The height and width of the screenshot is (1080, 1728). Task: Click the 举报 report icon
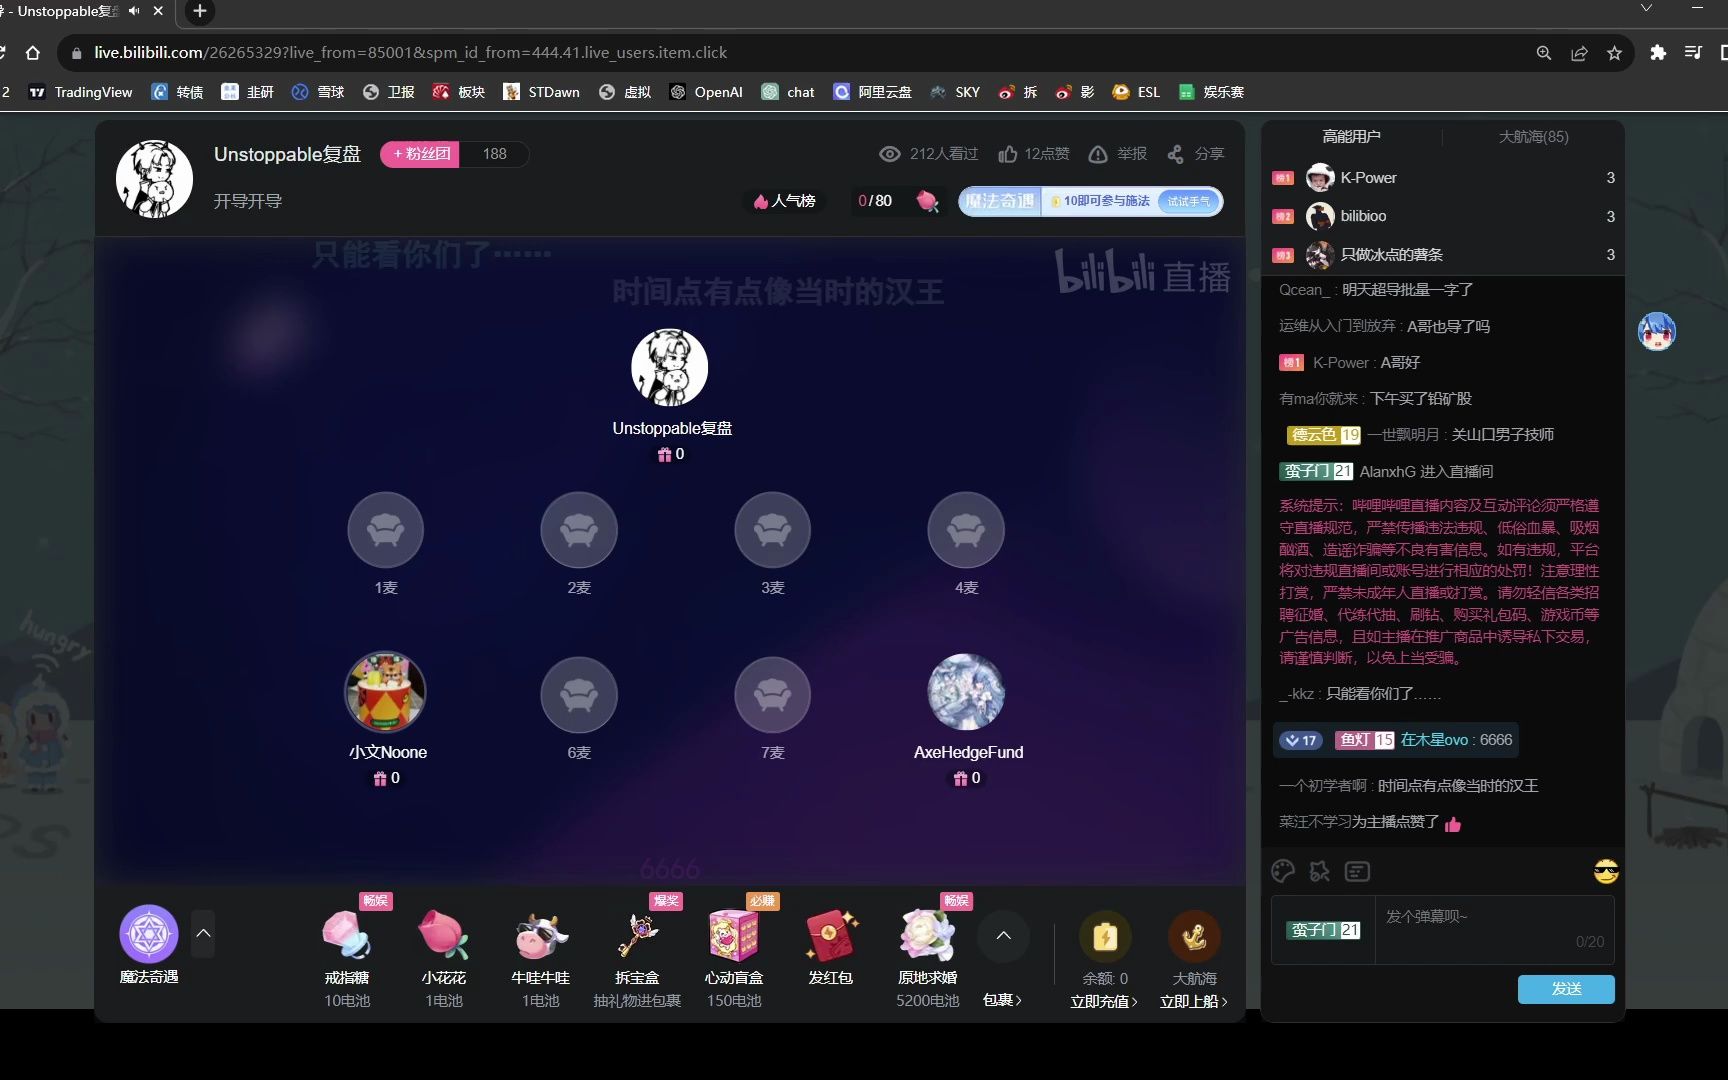click(1098, 154)
